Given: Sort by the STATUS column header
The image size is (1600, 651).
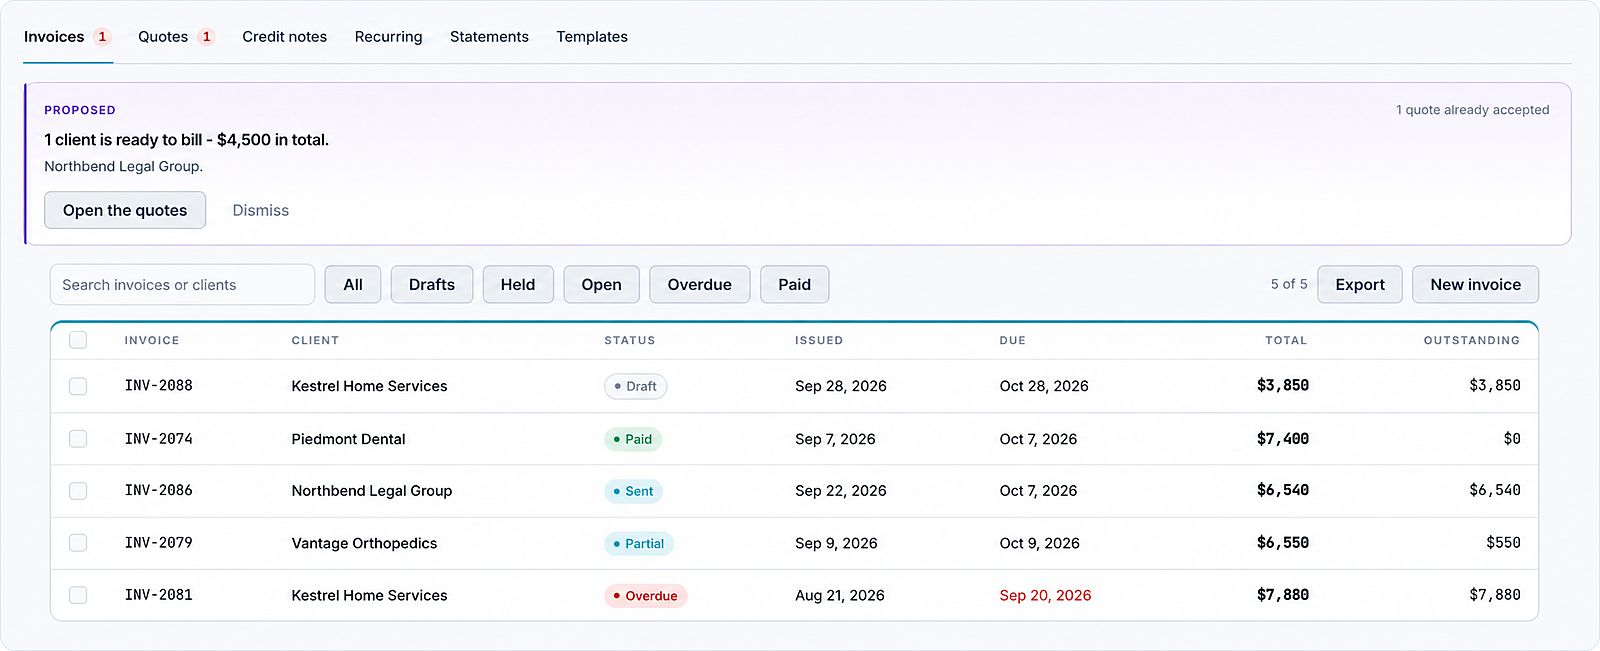Looking at the screenshot, I should [630, 340].
